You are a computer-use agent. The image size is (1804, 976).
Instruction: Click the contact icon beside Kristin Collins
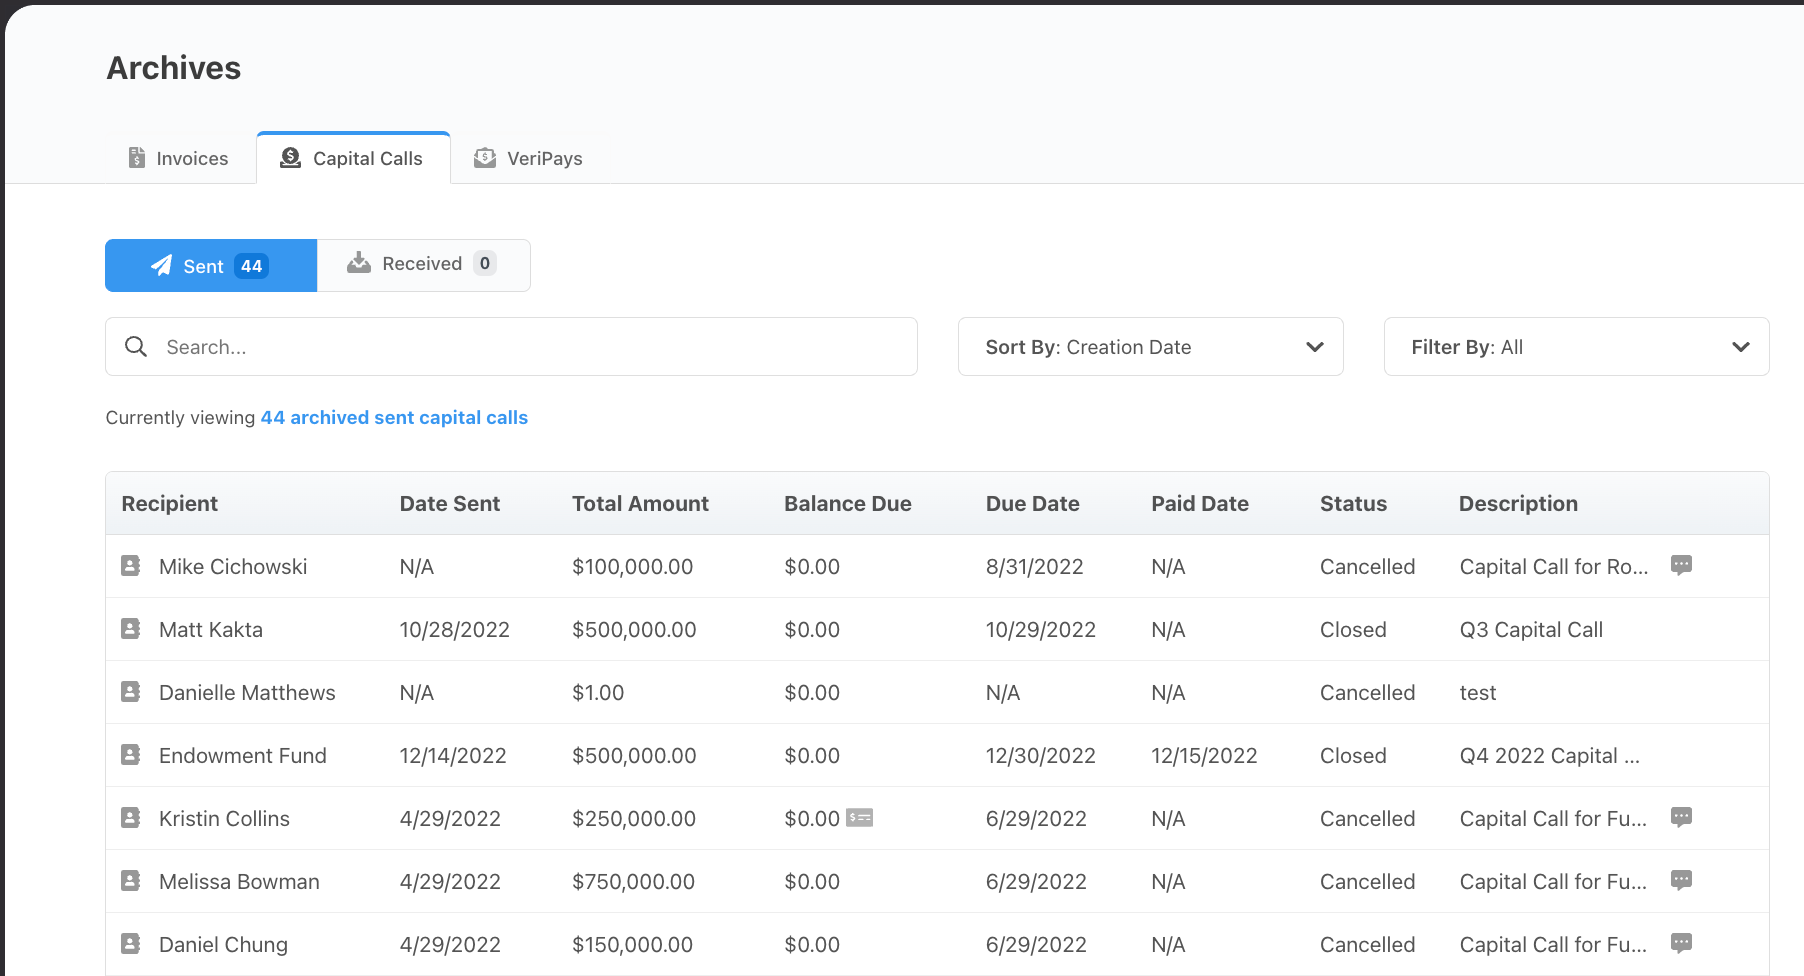click(131, 818)
